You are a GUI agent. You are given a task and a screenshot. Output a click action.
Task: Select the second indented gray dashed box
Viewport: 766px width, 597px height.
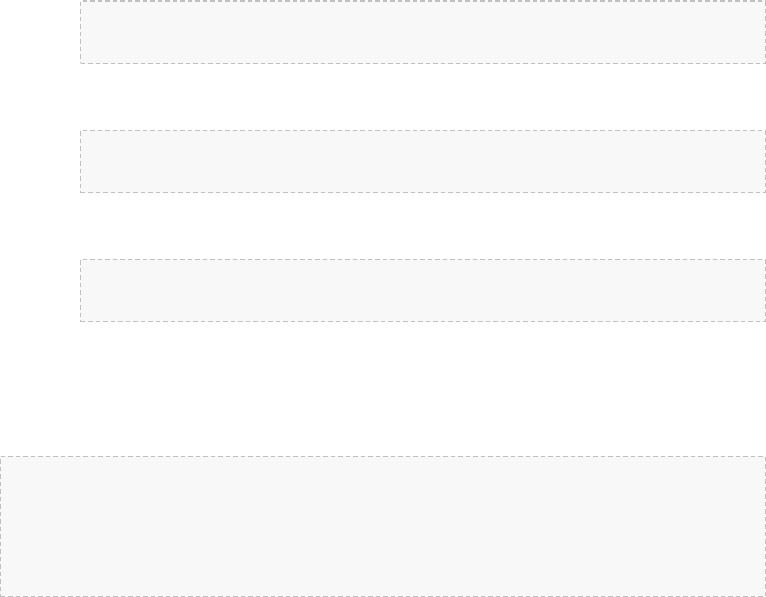[x=422, y=161]
